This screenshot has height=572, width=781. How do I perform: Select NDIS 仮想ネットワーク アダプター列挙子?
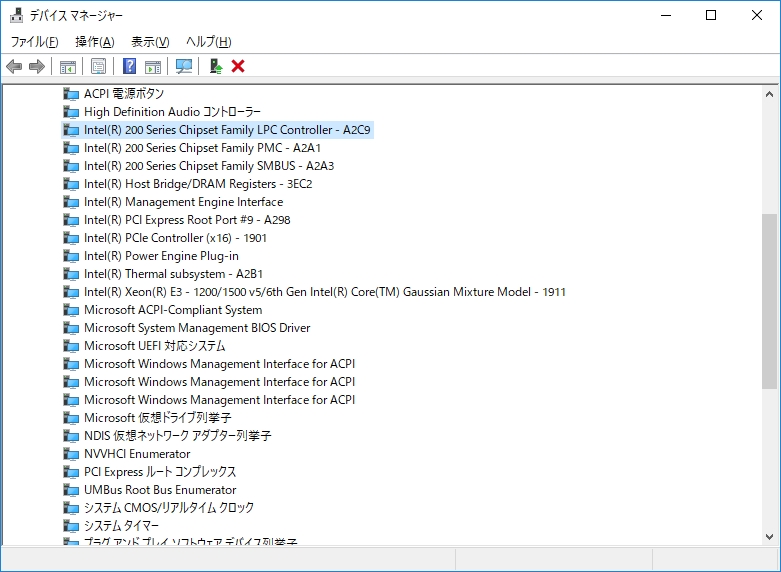(x=178, y=435)
